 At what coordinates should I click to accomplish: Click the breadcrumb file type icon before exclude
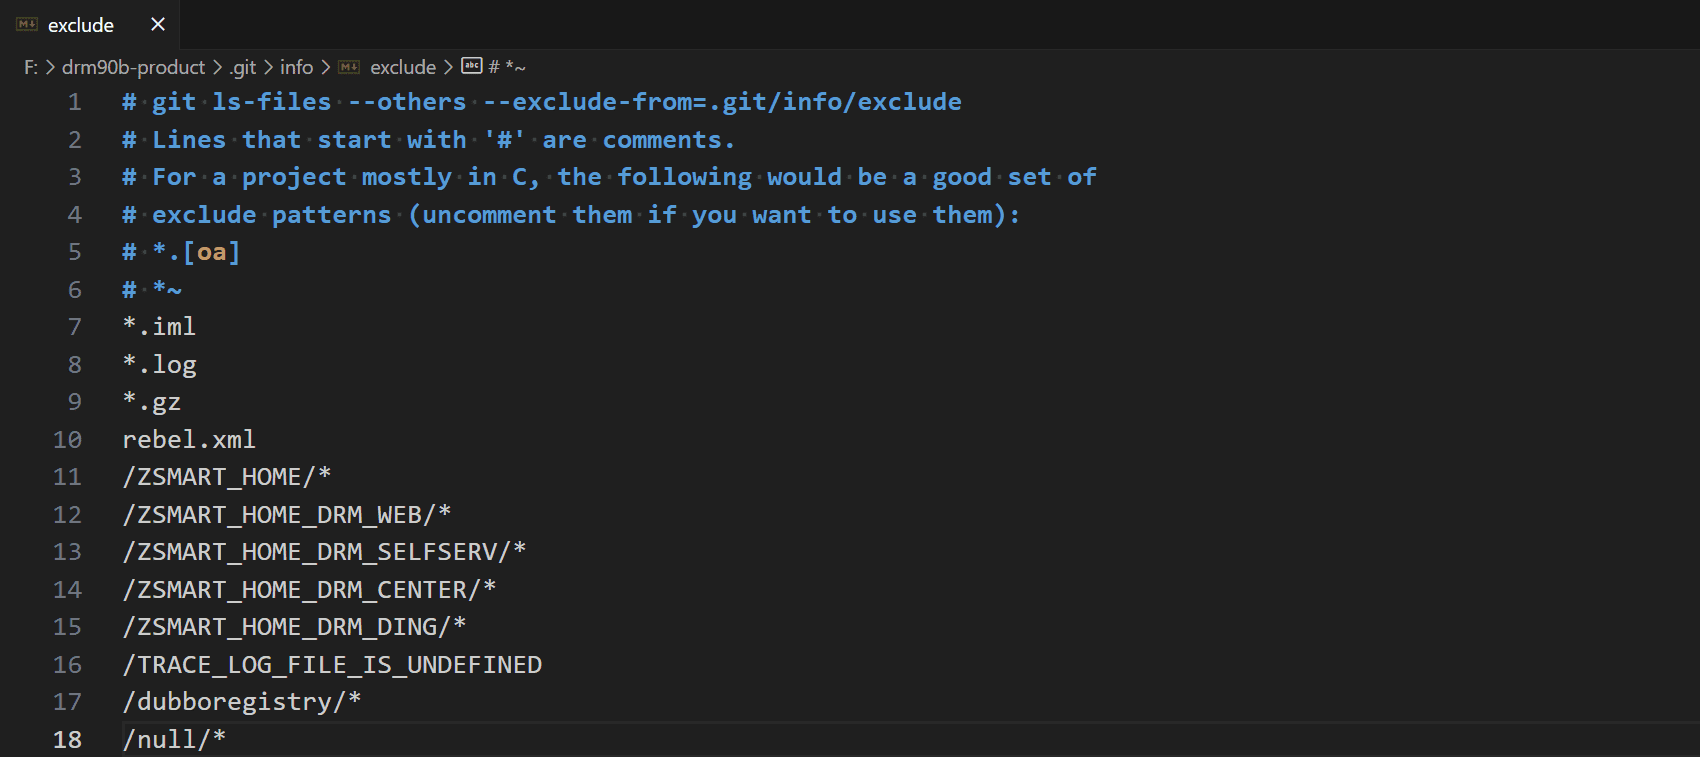(x=349, y=67)
